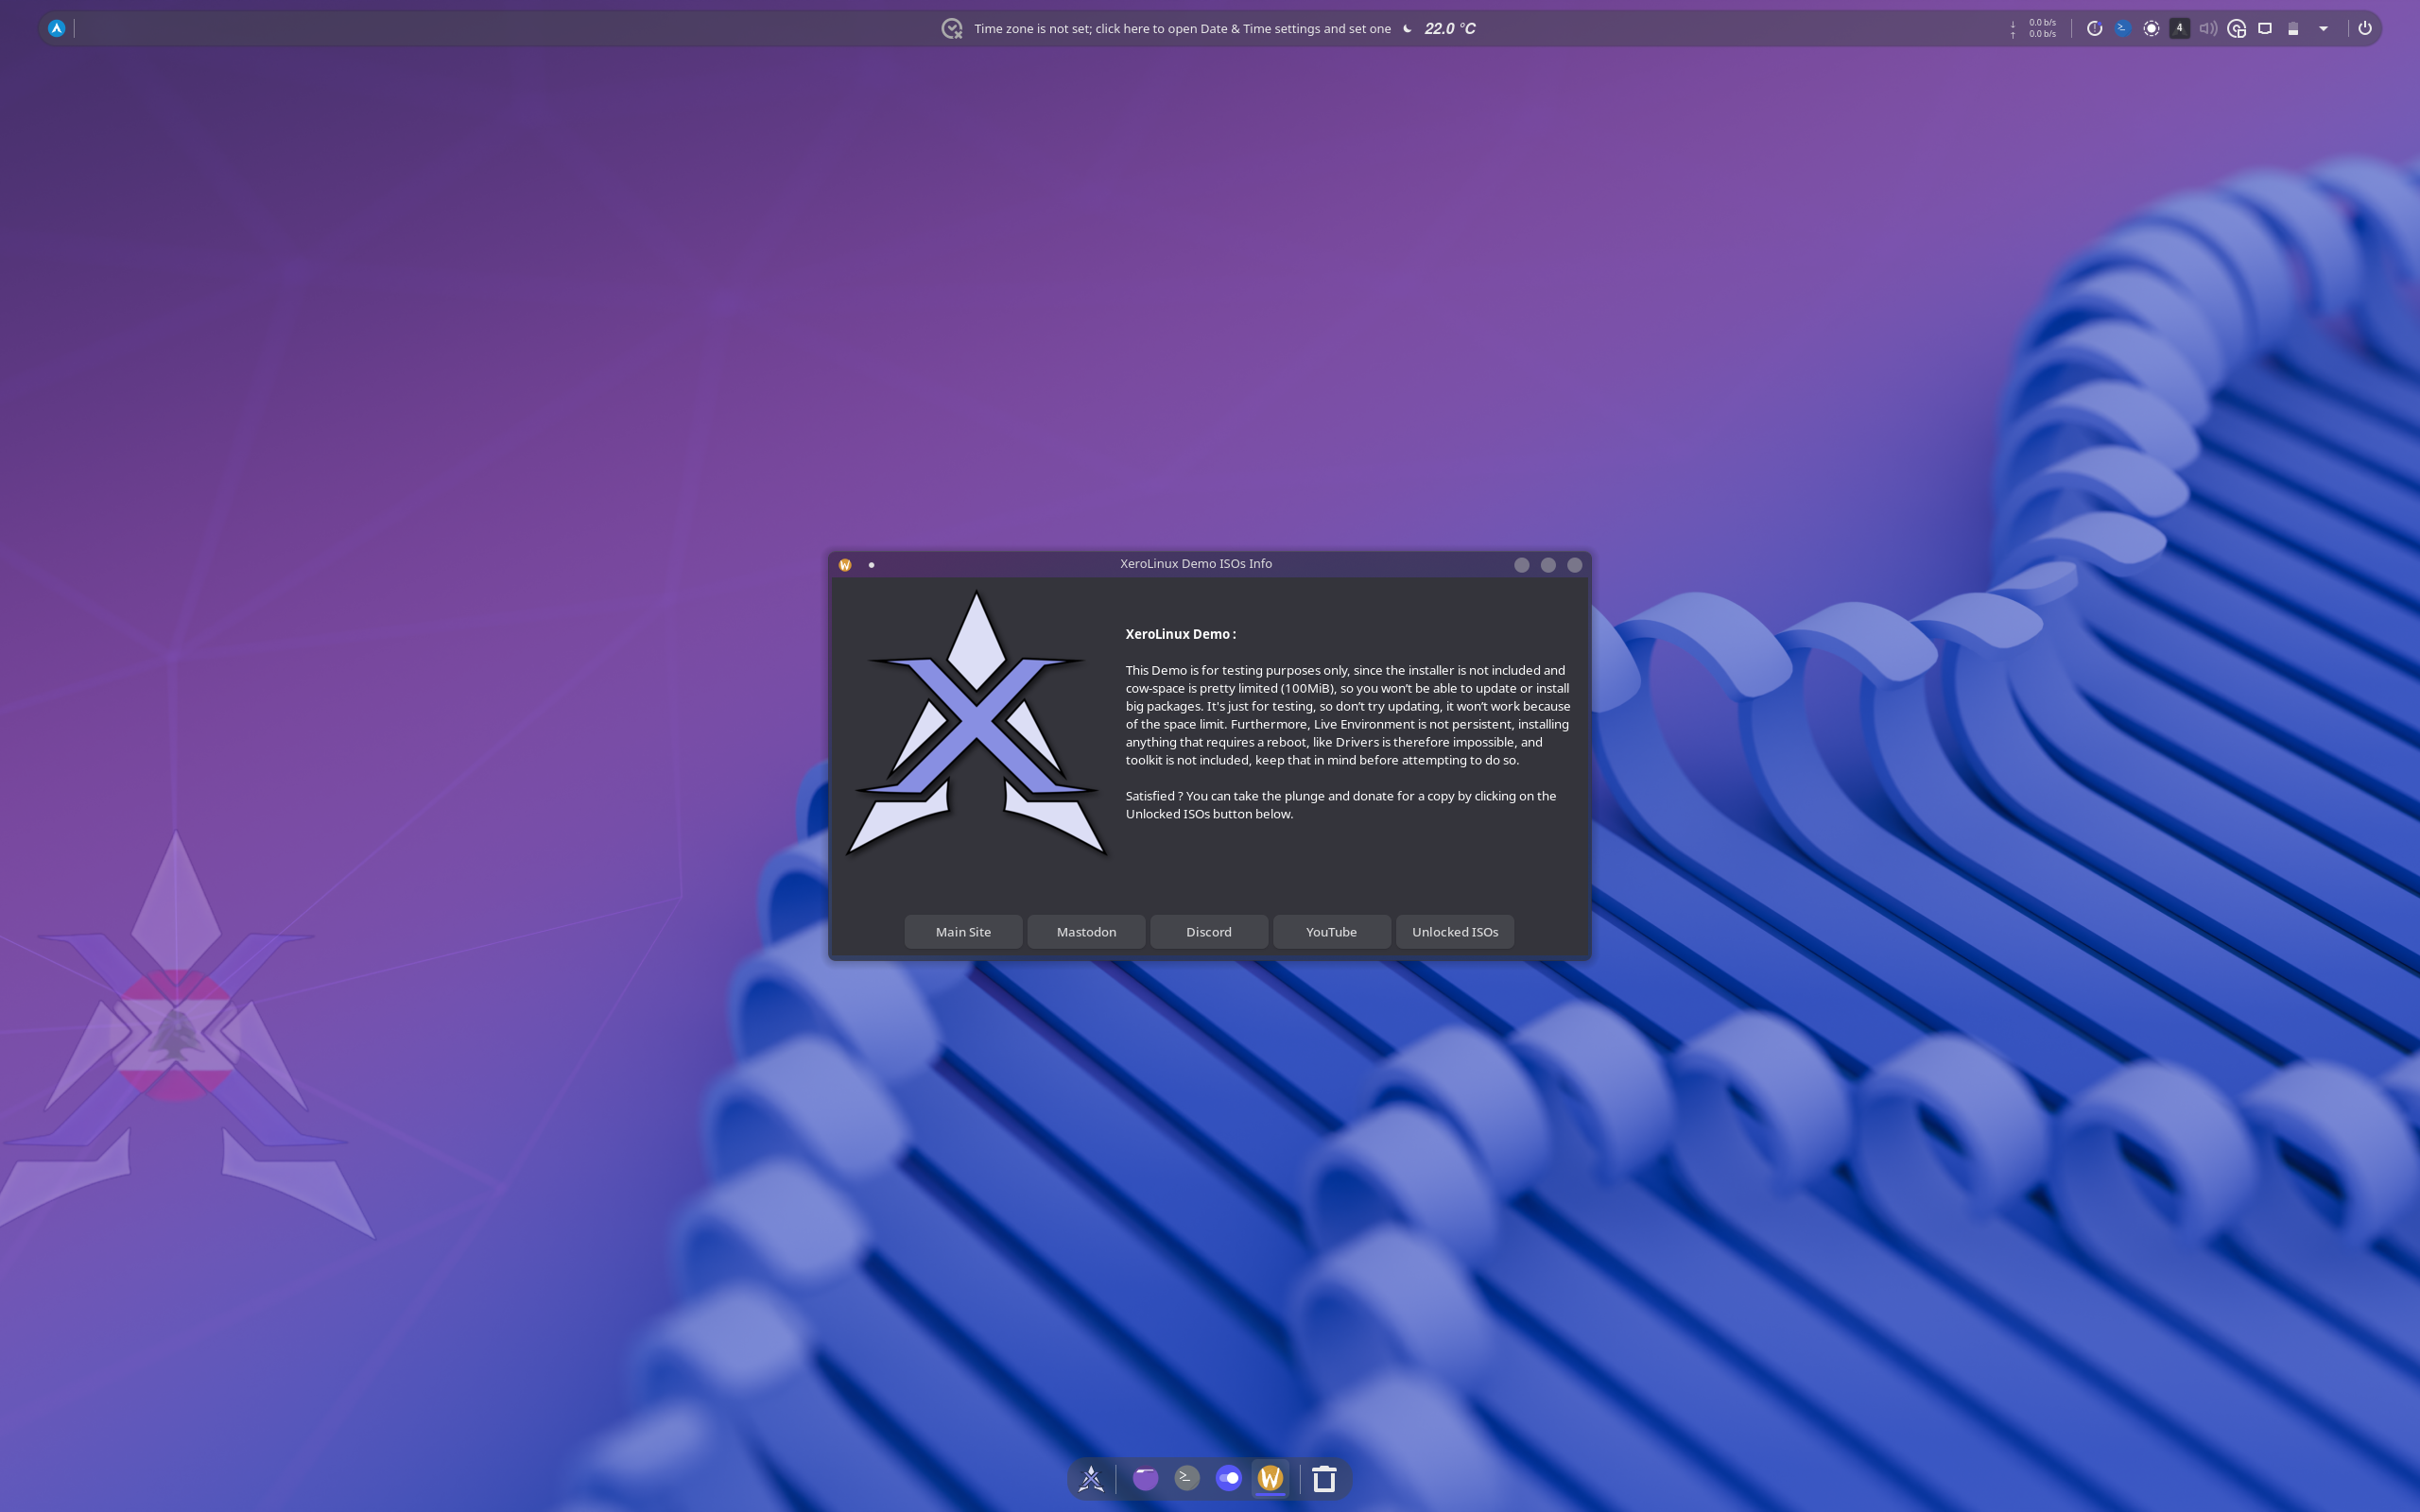
Task: Click the "XeroLinux Demo :" heading text
Action: click(x=1180, y=634)
